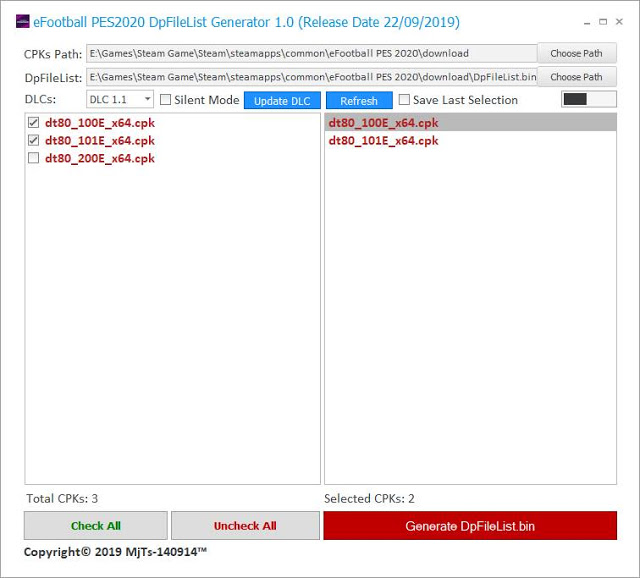The image size is (640, 578).
Task: Click the Uncheck All button
Action: pyautogui.click(x=245, y=525)
